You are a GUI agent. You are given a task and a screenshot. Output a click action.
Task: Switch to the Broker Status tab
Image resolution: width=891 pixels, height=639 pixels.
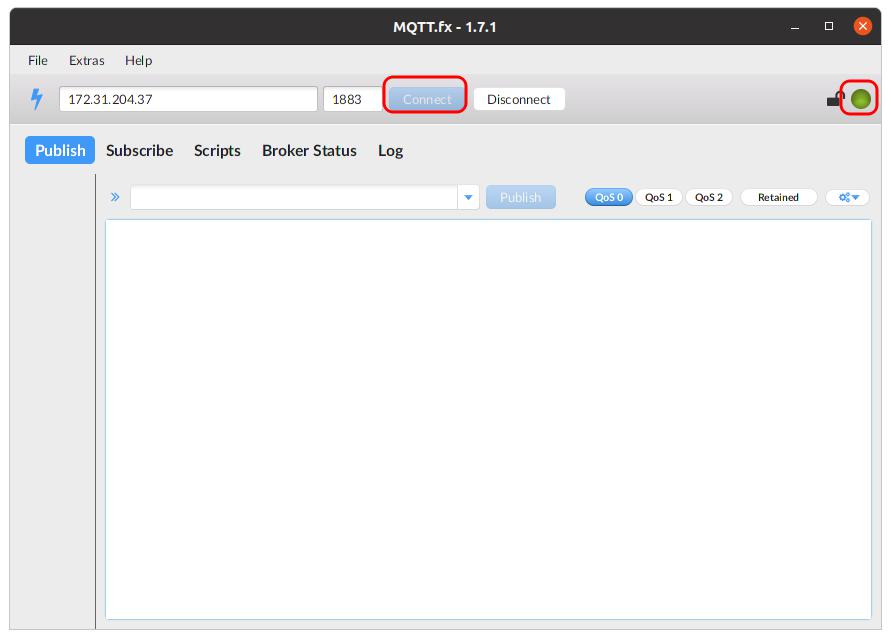(x=309, y=151)
